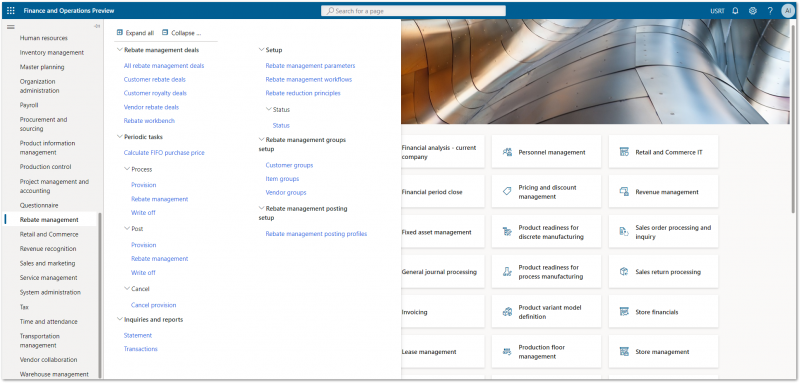Collapse the Setup section chevron

coord(262,50)
